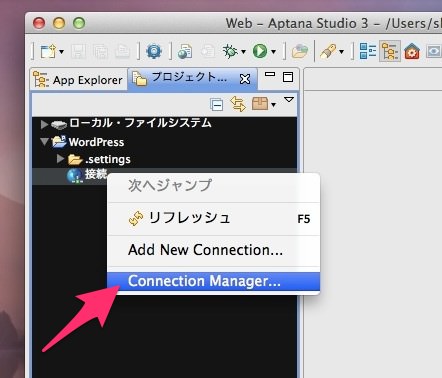
Task: Click the package box icon in view toolbar
Action: point(260,104)
